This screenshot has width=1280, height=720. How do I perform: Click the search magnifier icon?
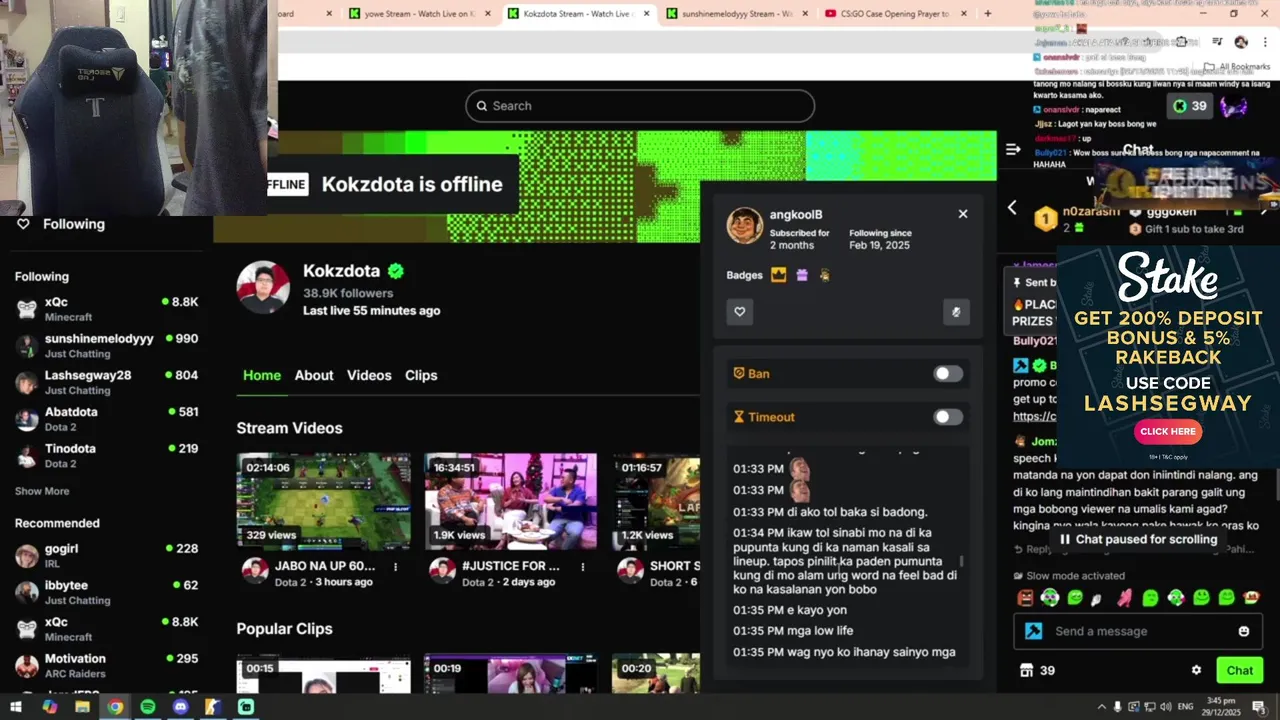pos(482,106)
